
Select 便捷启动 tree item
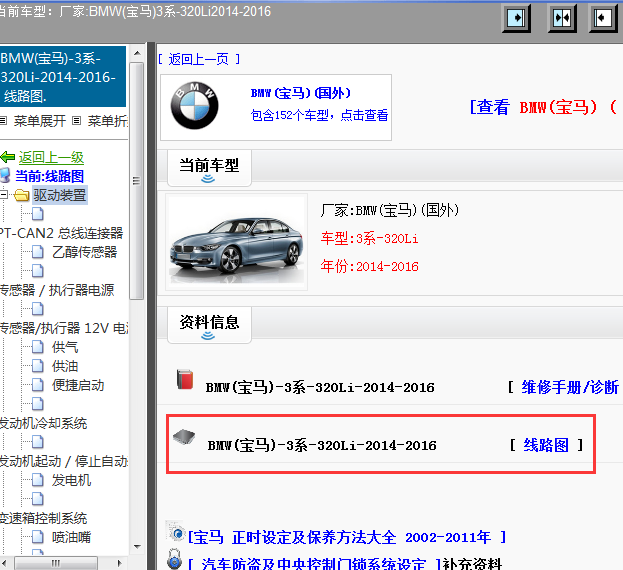78,385
